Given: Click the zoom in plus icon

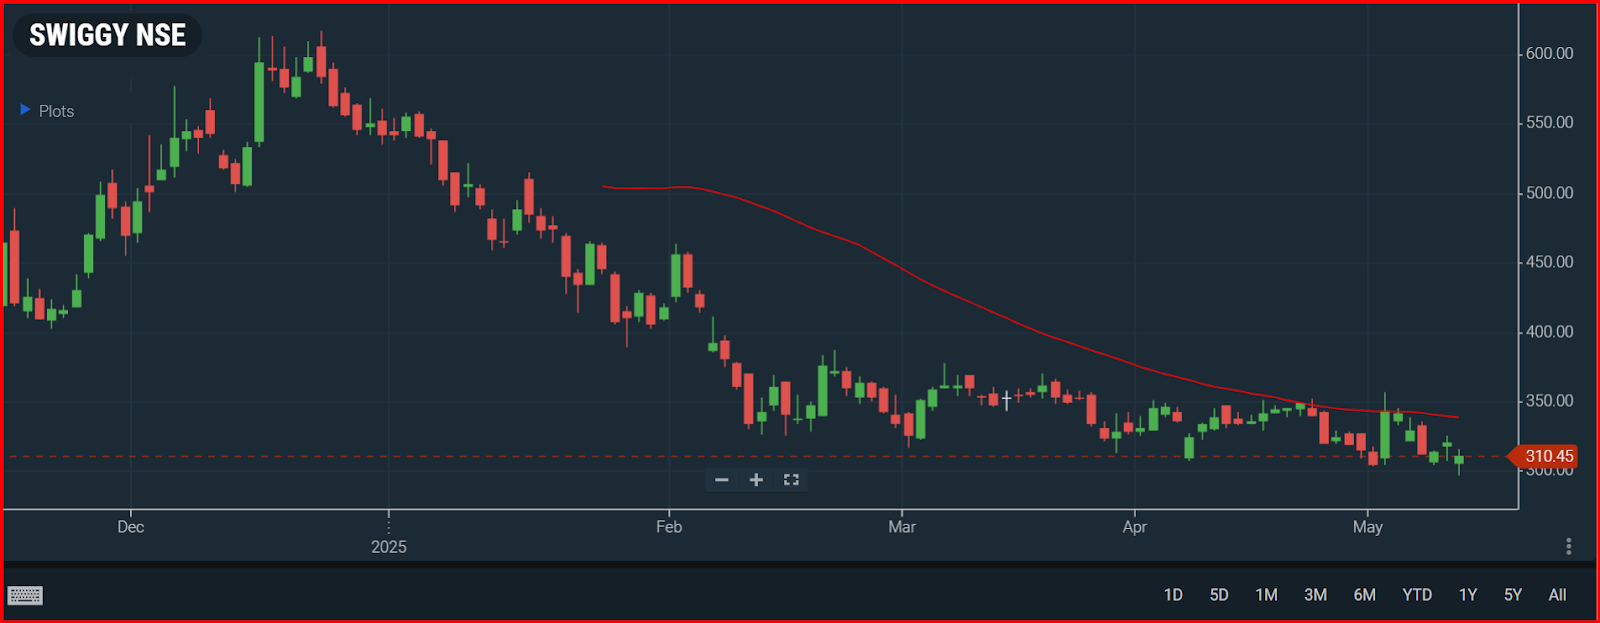Looking at the screenshot, I should pyautogui.click(x=757, y=480).
